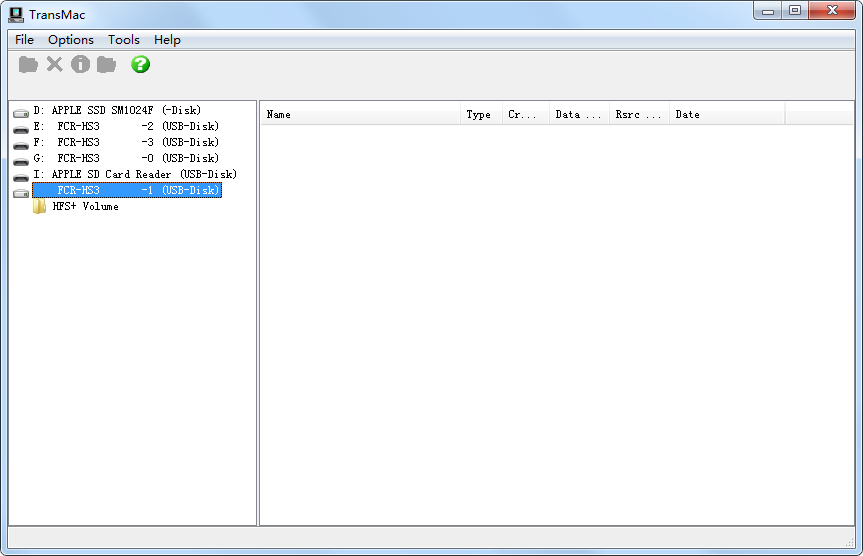
Task: Select F: FCR-HS3 -3 USB disk
Action: click(126, 142)
